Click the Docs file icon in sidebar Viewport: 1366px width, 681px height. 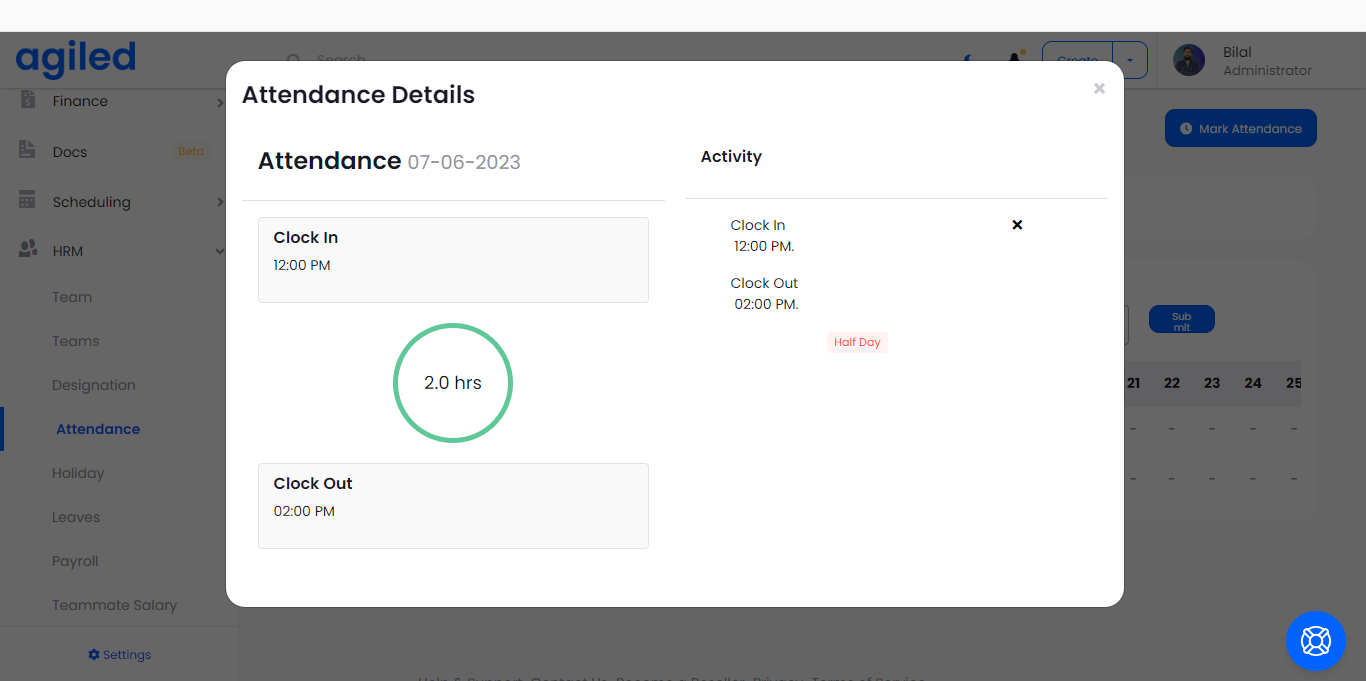(28, 150)
